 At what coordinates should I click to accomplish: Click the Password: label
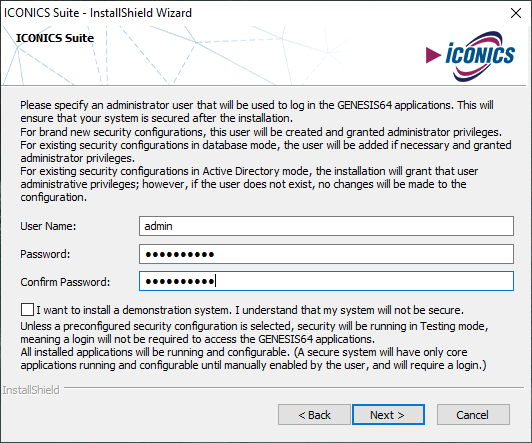coord(45,254)
